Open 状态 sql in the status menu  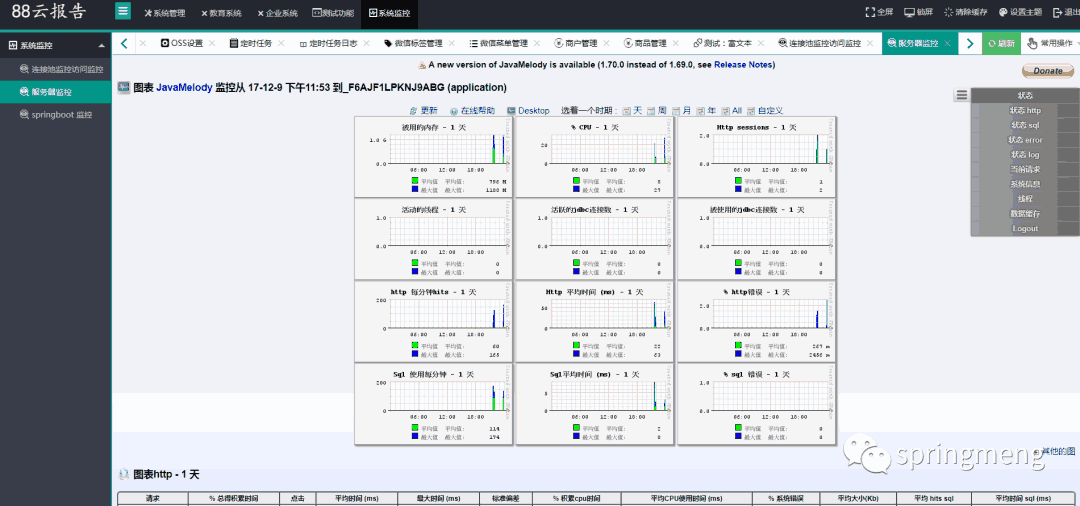(1026, 125)
